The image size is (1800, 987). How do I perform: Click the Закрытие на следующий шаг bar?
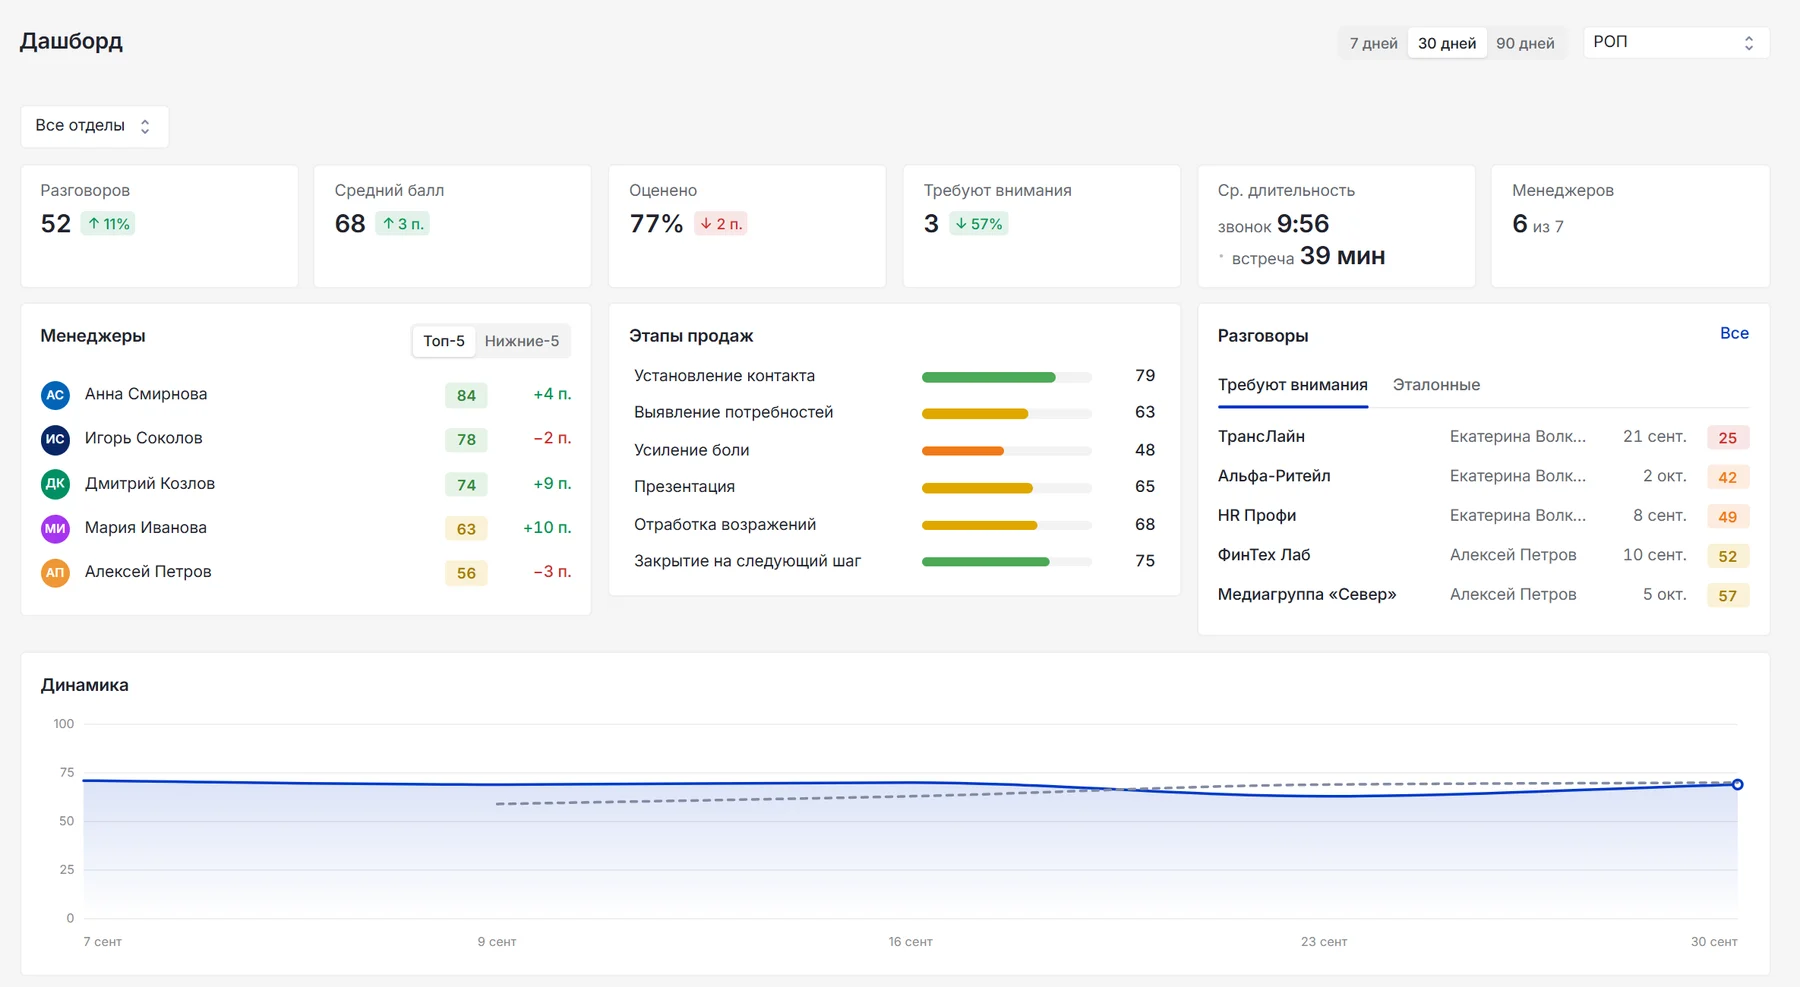[x=1006, y=562]
